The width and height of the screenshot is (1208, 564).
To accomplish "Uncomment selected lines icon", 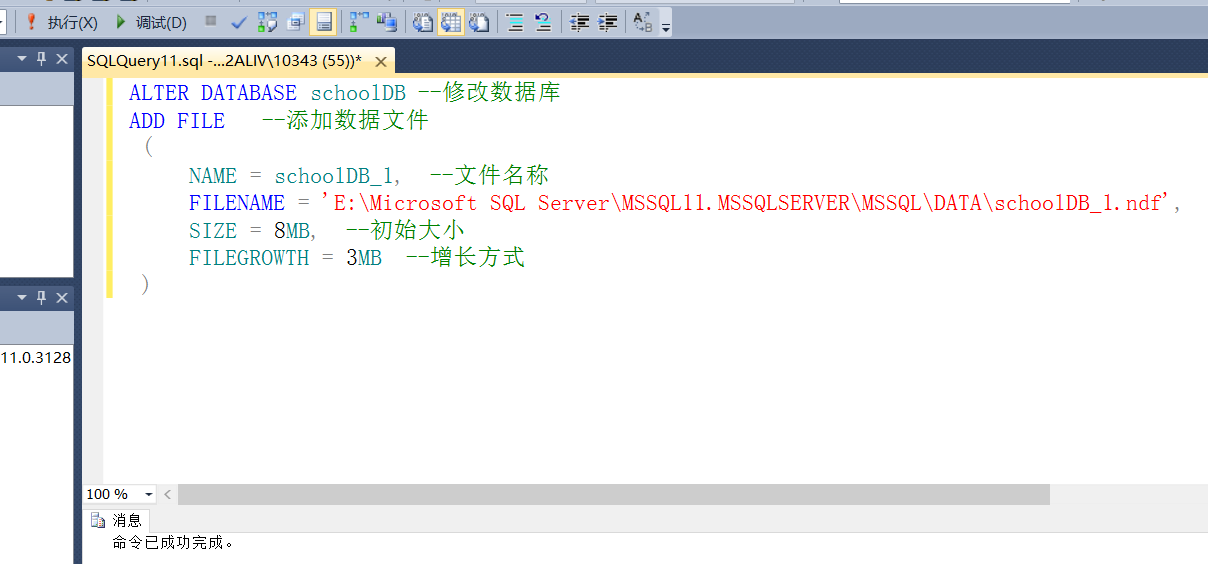I will [543, 22].
